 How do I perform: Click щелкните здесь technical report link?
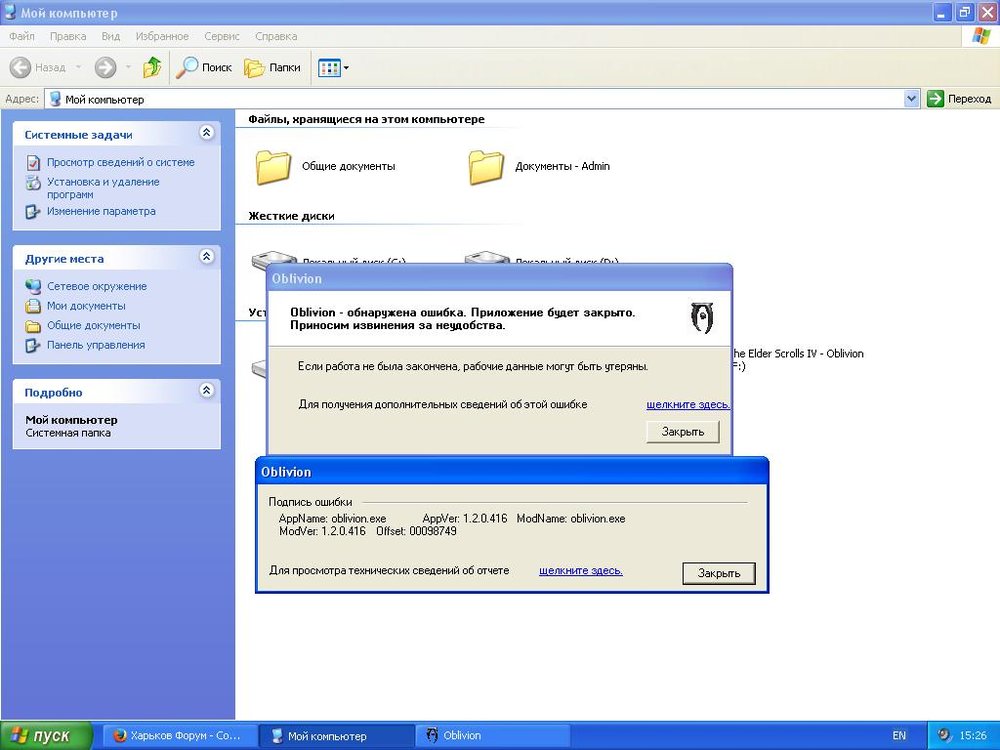[x=580, y=570]
